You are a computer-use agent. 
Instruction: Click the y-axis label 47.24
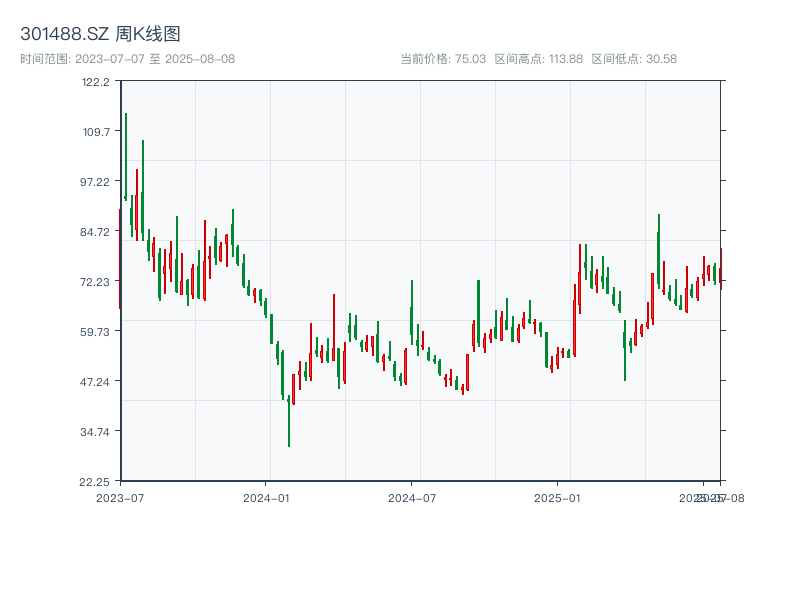(95, 382)
